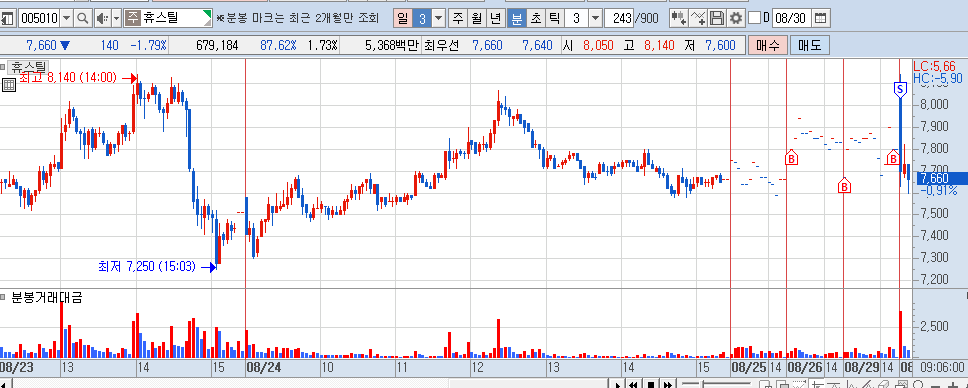Image resolution: width=968 pixels, height=388 pixels.
Task: Click the speaker sound alert icon
Action: 102,18
